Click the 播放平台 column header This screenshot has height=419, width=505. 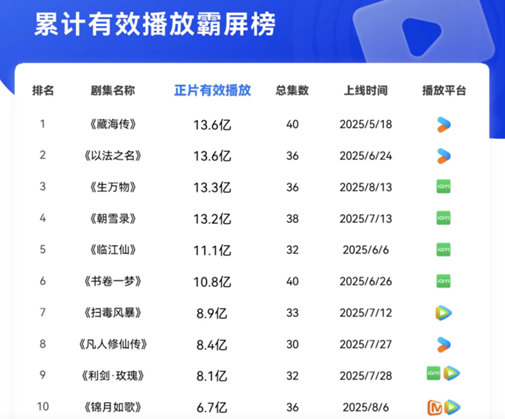tap(444, 90)
